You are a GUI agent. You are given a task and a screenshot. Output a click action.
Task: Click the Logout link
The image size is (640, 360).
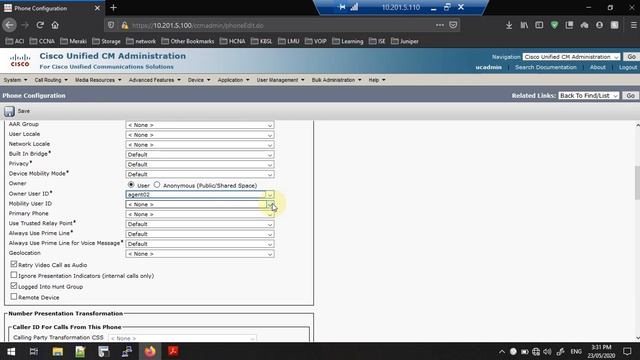628,67
